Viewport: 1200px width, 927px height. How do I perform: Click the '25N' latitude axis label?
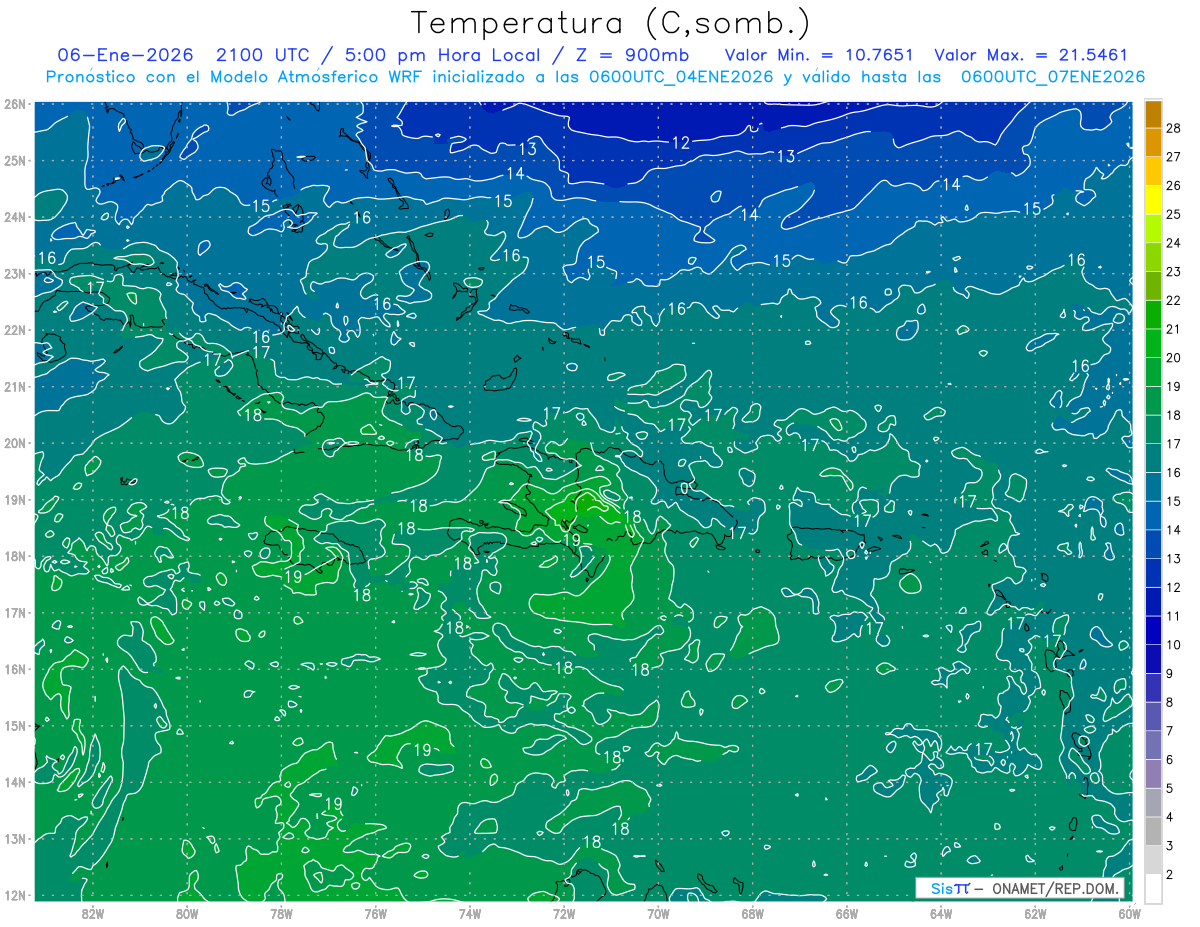click(x=15, y=160)
